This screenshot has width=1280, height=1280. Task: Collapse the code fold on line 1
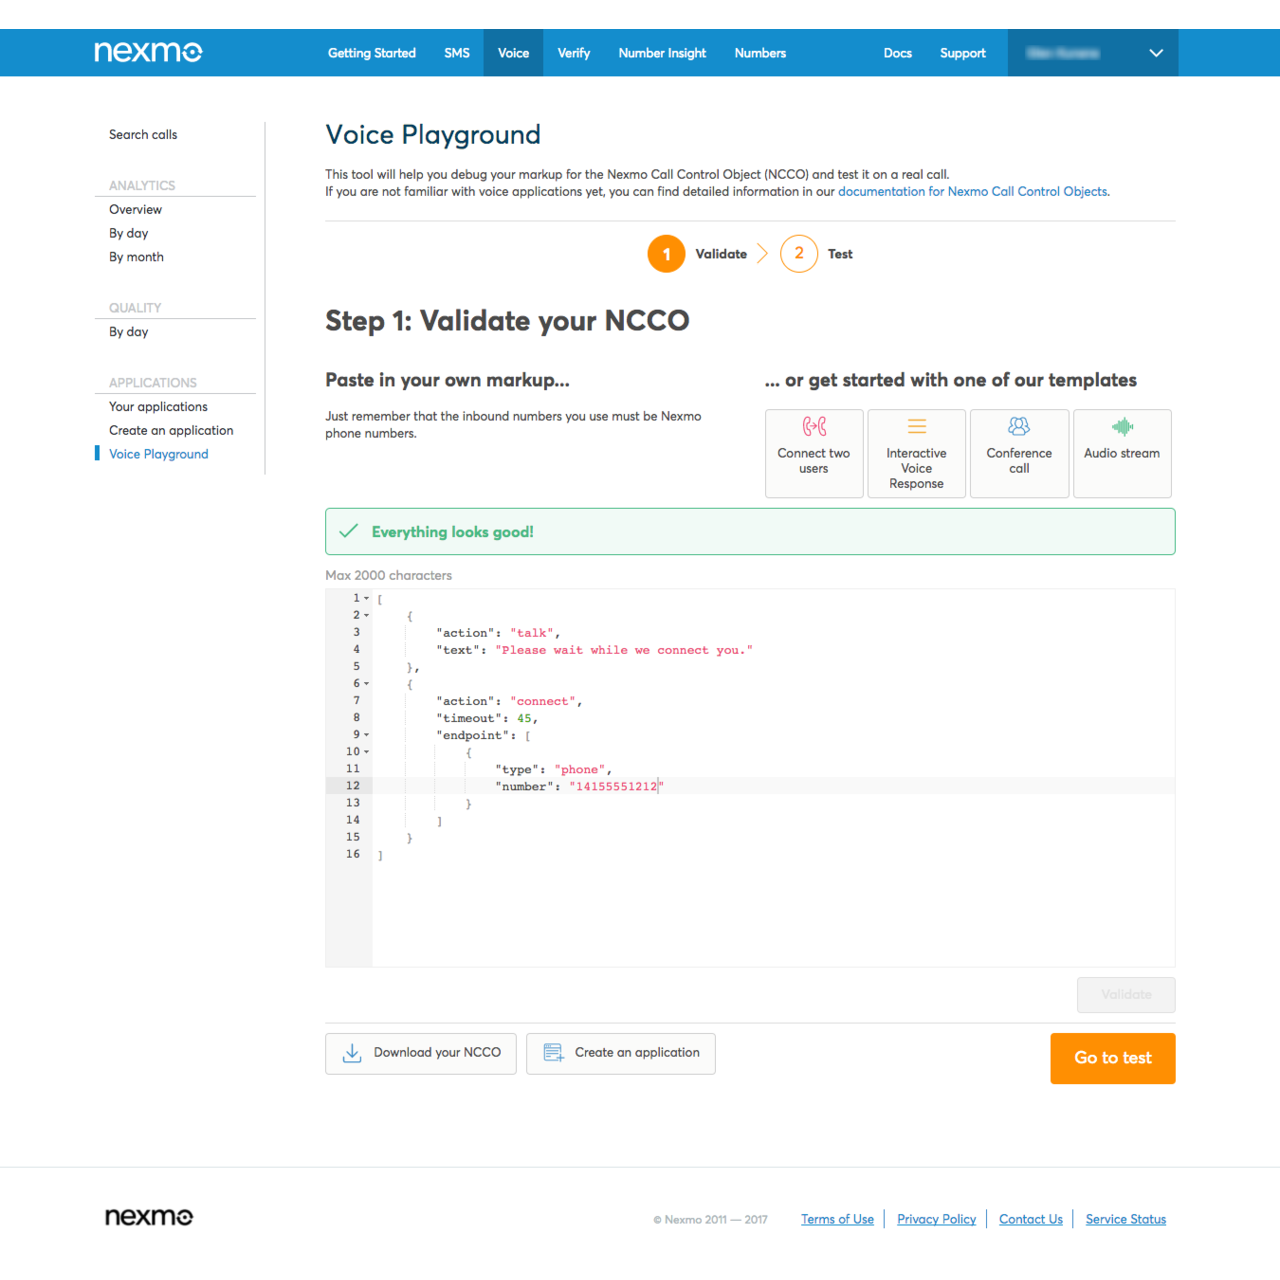[x=366, y=598]
